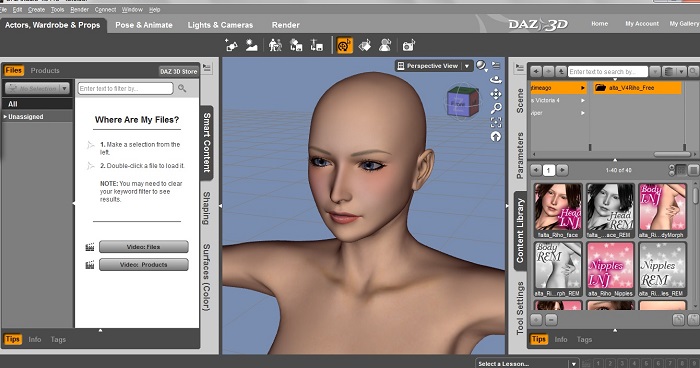Screen dimensions: 700x368
Task: Click the camera toolbar icon
Action: click(408, 45)
